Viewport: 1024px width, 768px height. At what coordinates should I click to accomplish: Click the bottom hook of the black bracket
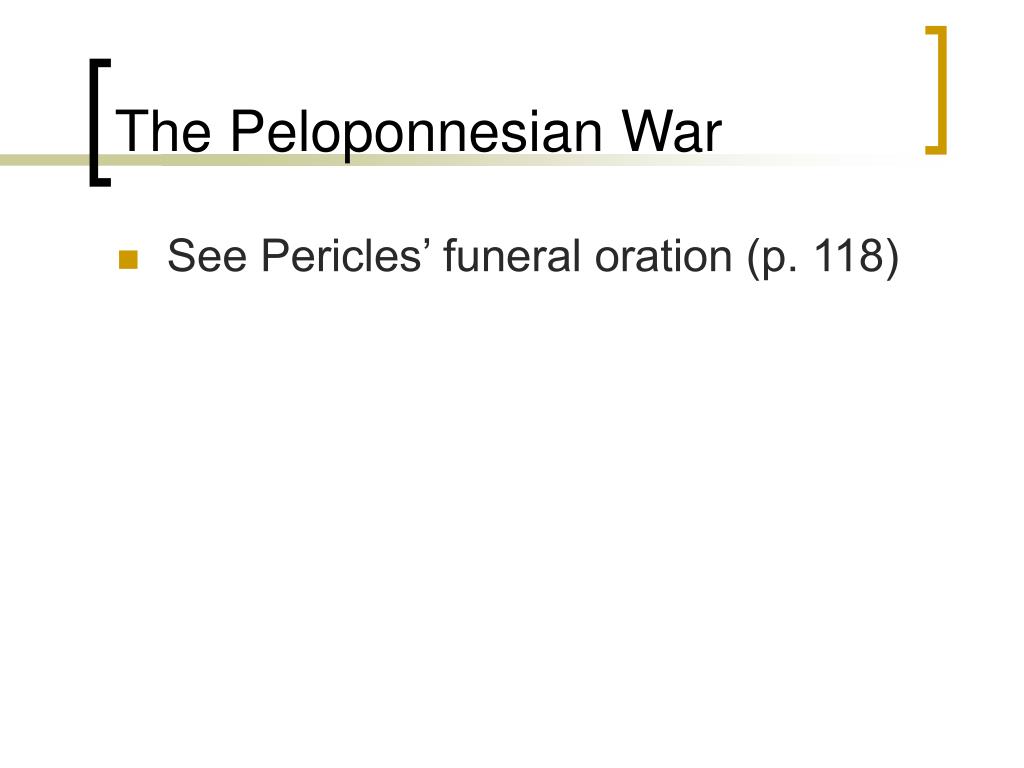click(x=100, y=182)
